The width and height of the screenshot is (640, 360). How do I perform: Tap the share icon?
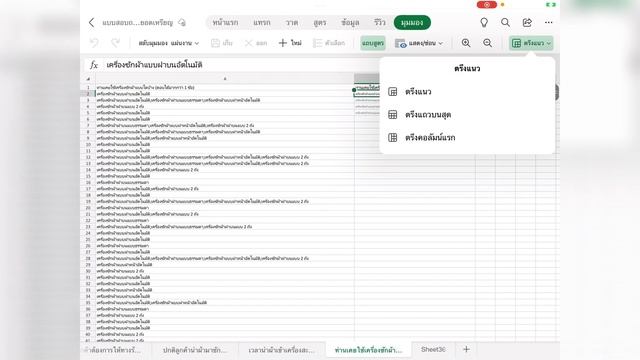tap(527, 22)
